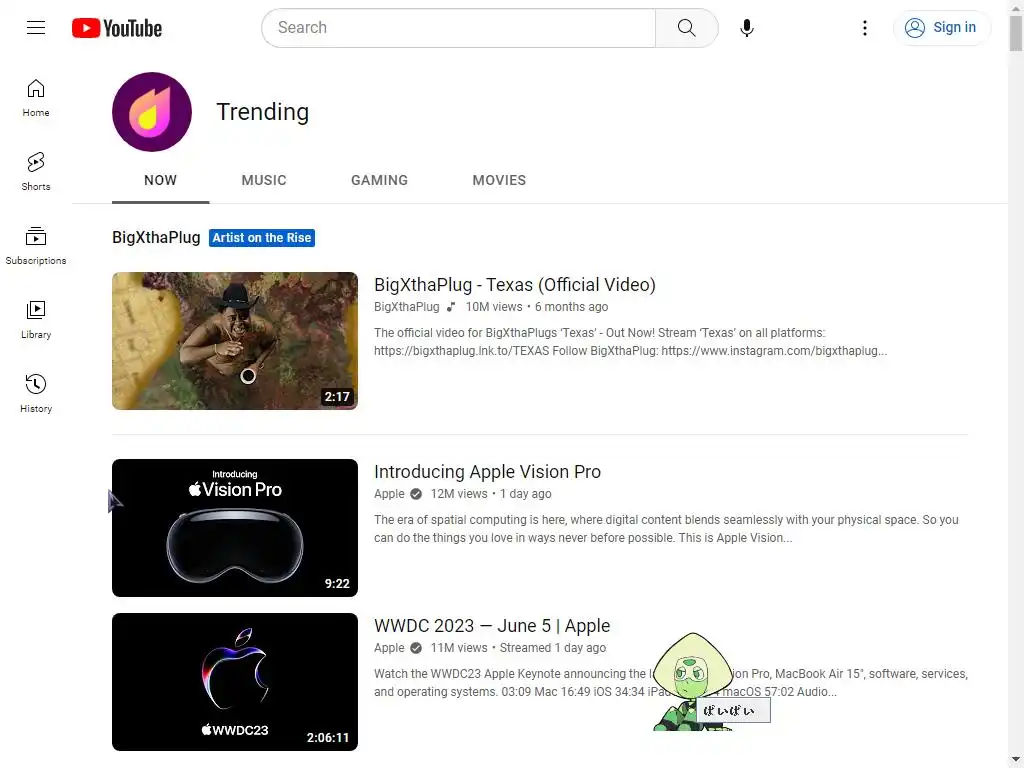Click the verified badge on the WWDC 2023 video
Viewport: 1024px width, 768px height.
(x=415, y=648)
